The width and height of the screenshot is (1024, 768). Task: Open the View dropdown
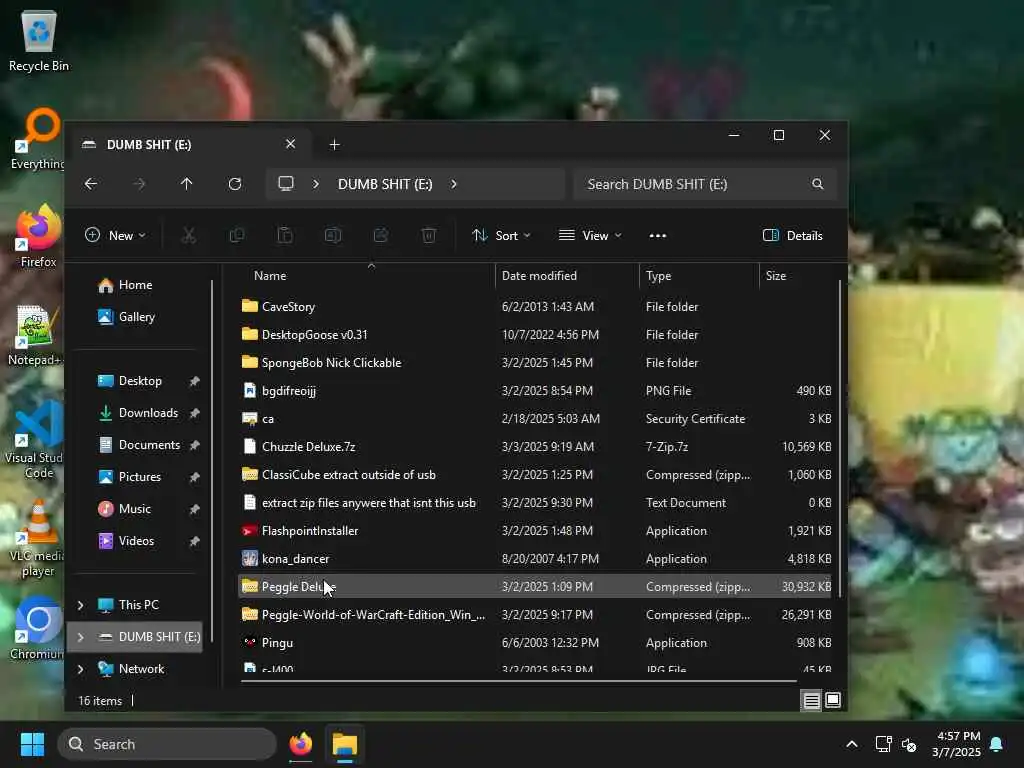tap(590, 235)
